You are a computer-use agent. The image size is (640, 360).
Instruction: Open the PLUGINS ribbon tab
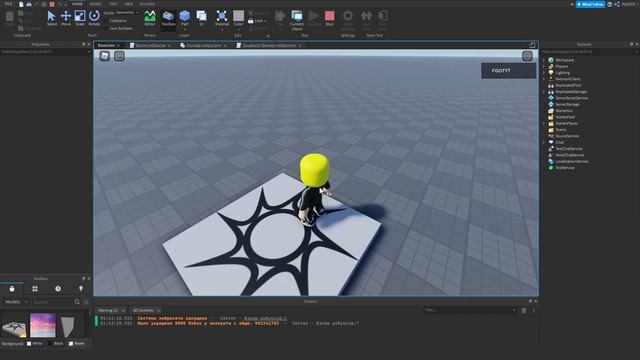pyautogui.click(x=147, y=4)
